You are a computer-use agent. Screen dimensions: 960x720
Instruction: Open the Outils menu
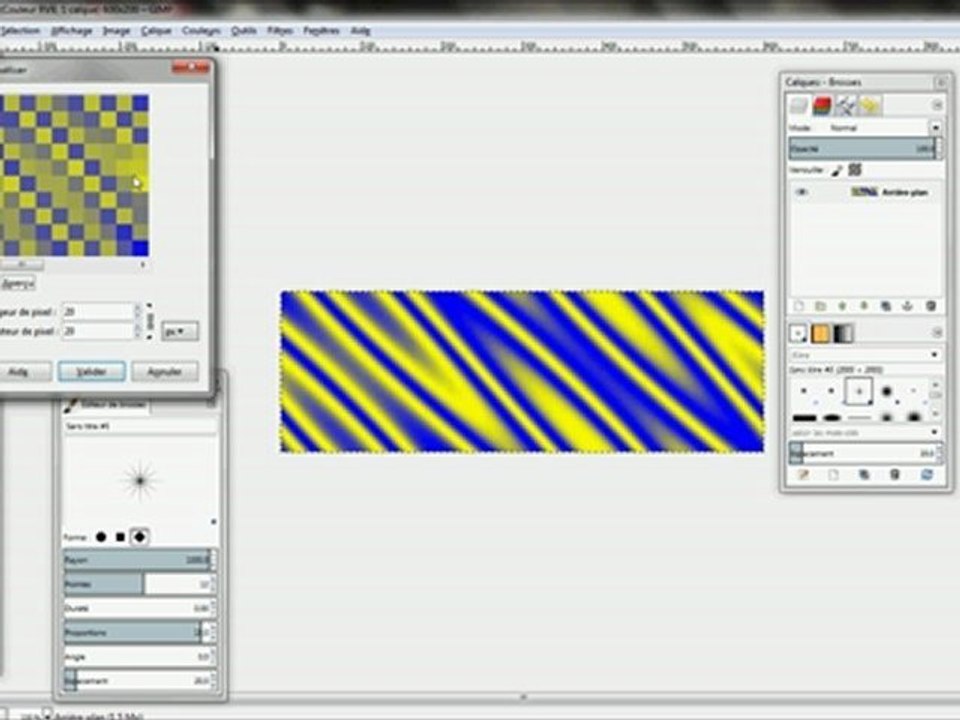[x=244, y=30]
